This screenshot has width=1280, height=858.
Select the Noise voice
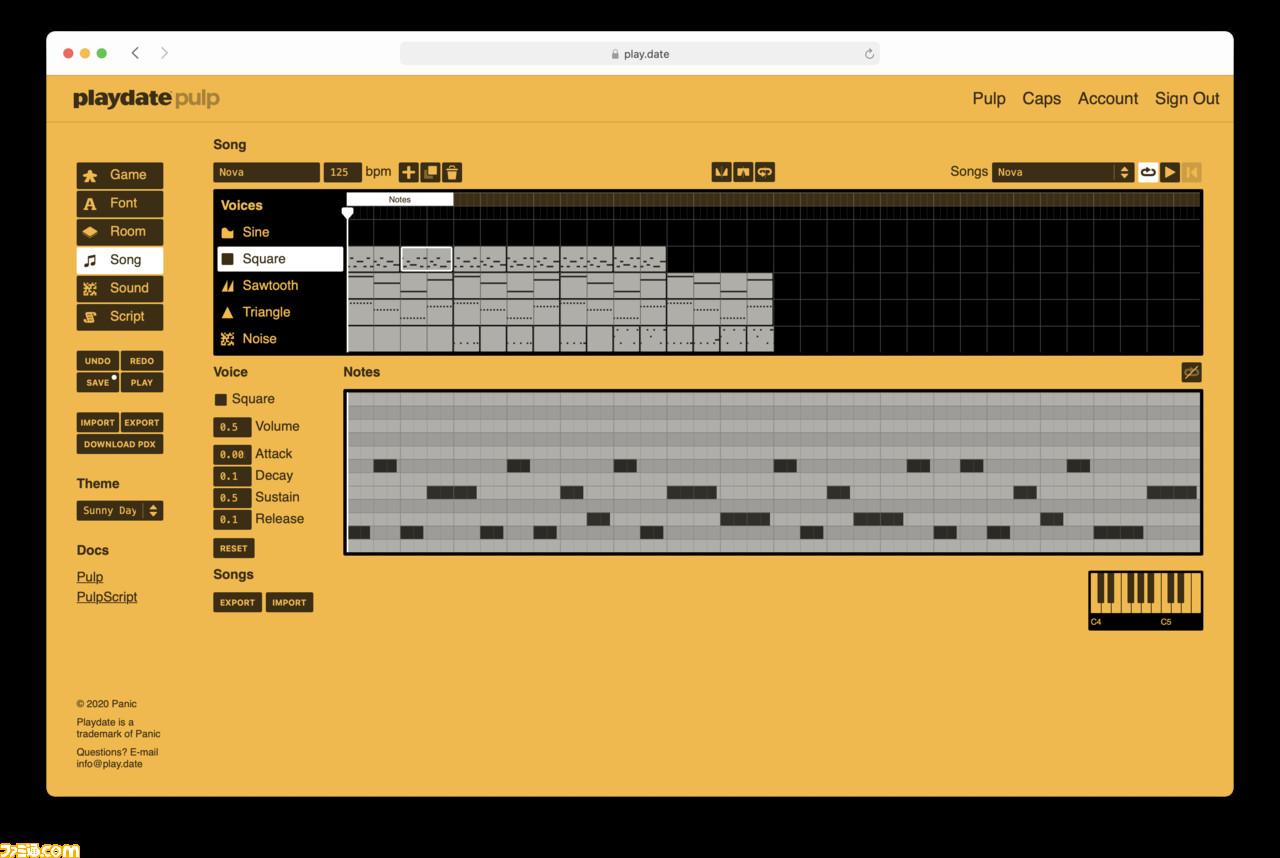tap(280, 339)
